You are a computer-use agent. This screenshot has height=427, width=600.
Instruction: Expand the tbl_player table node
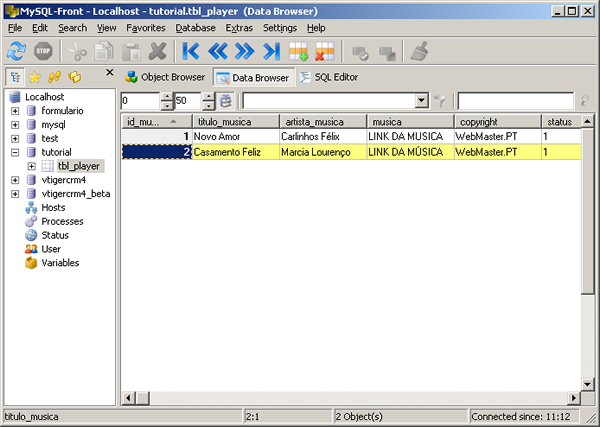click(31, 166)
